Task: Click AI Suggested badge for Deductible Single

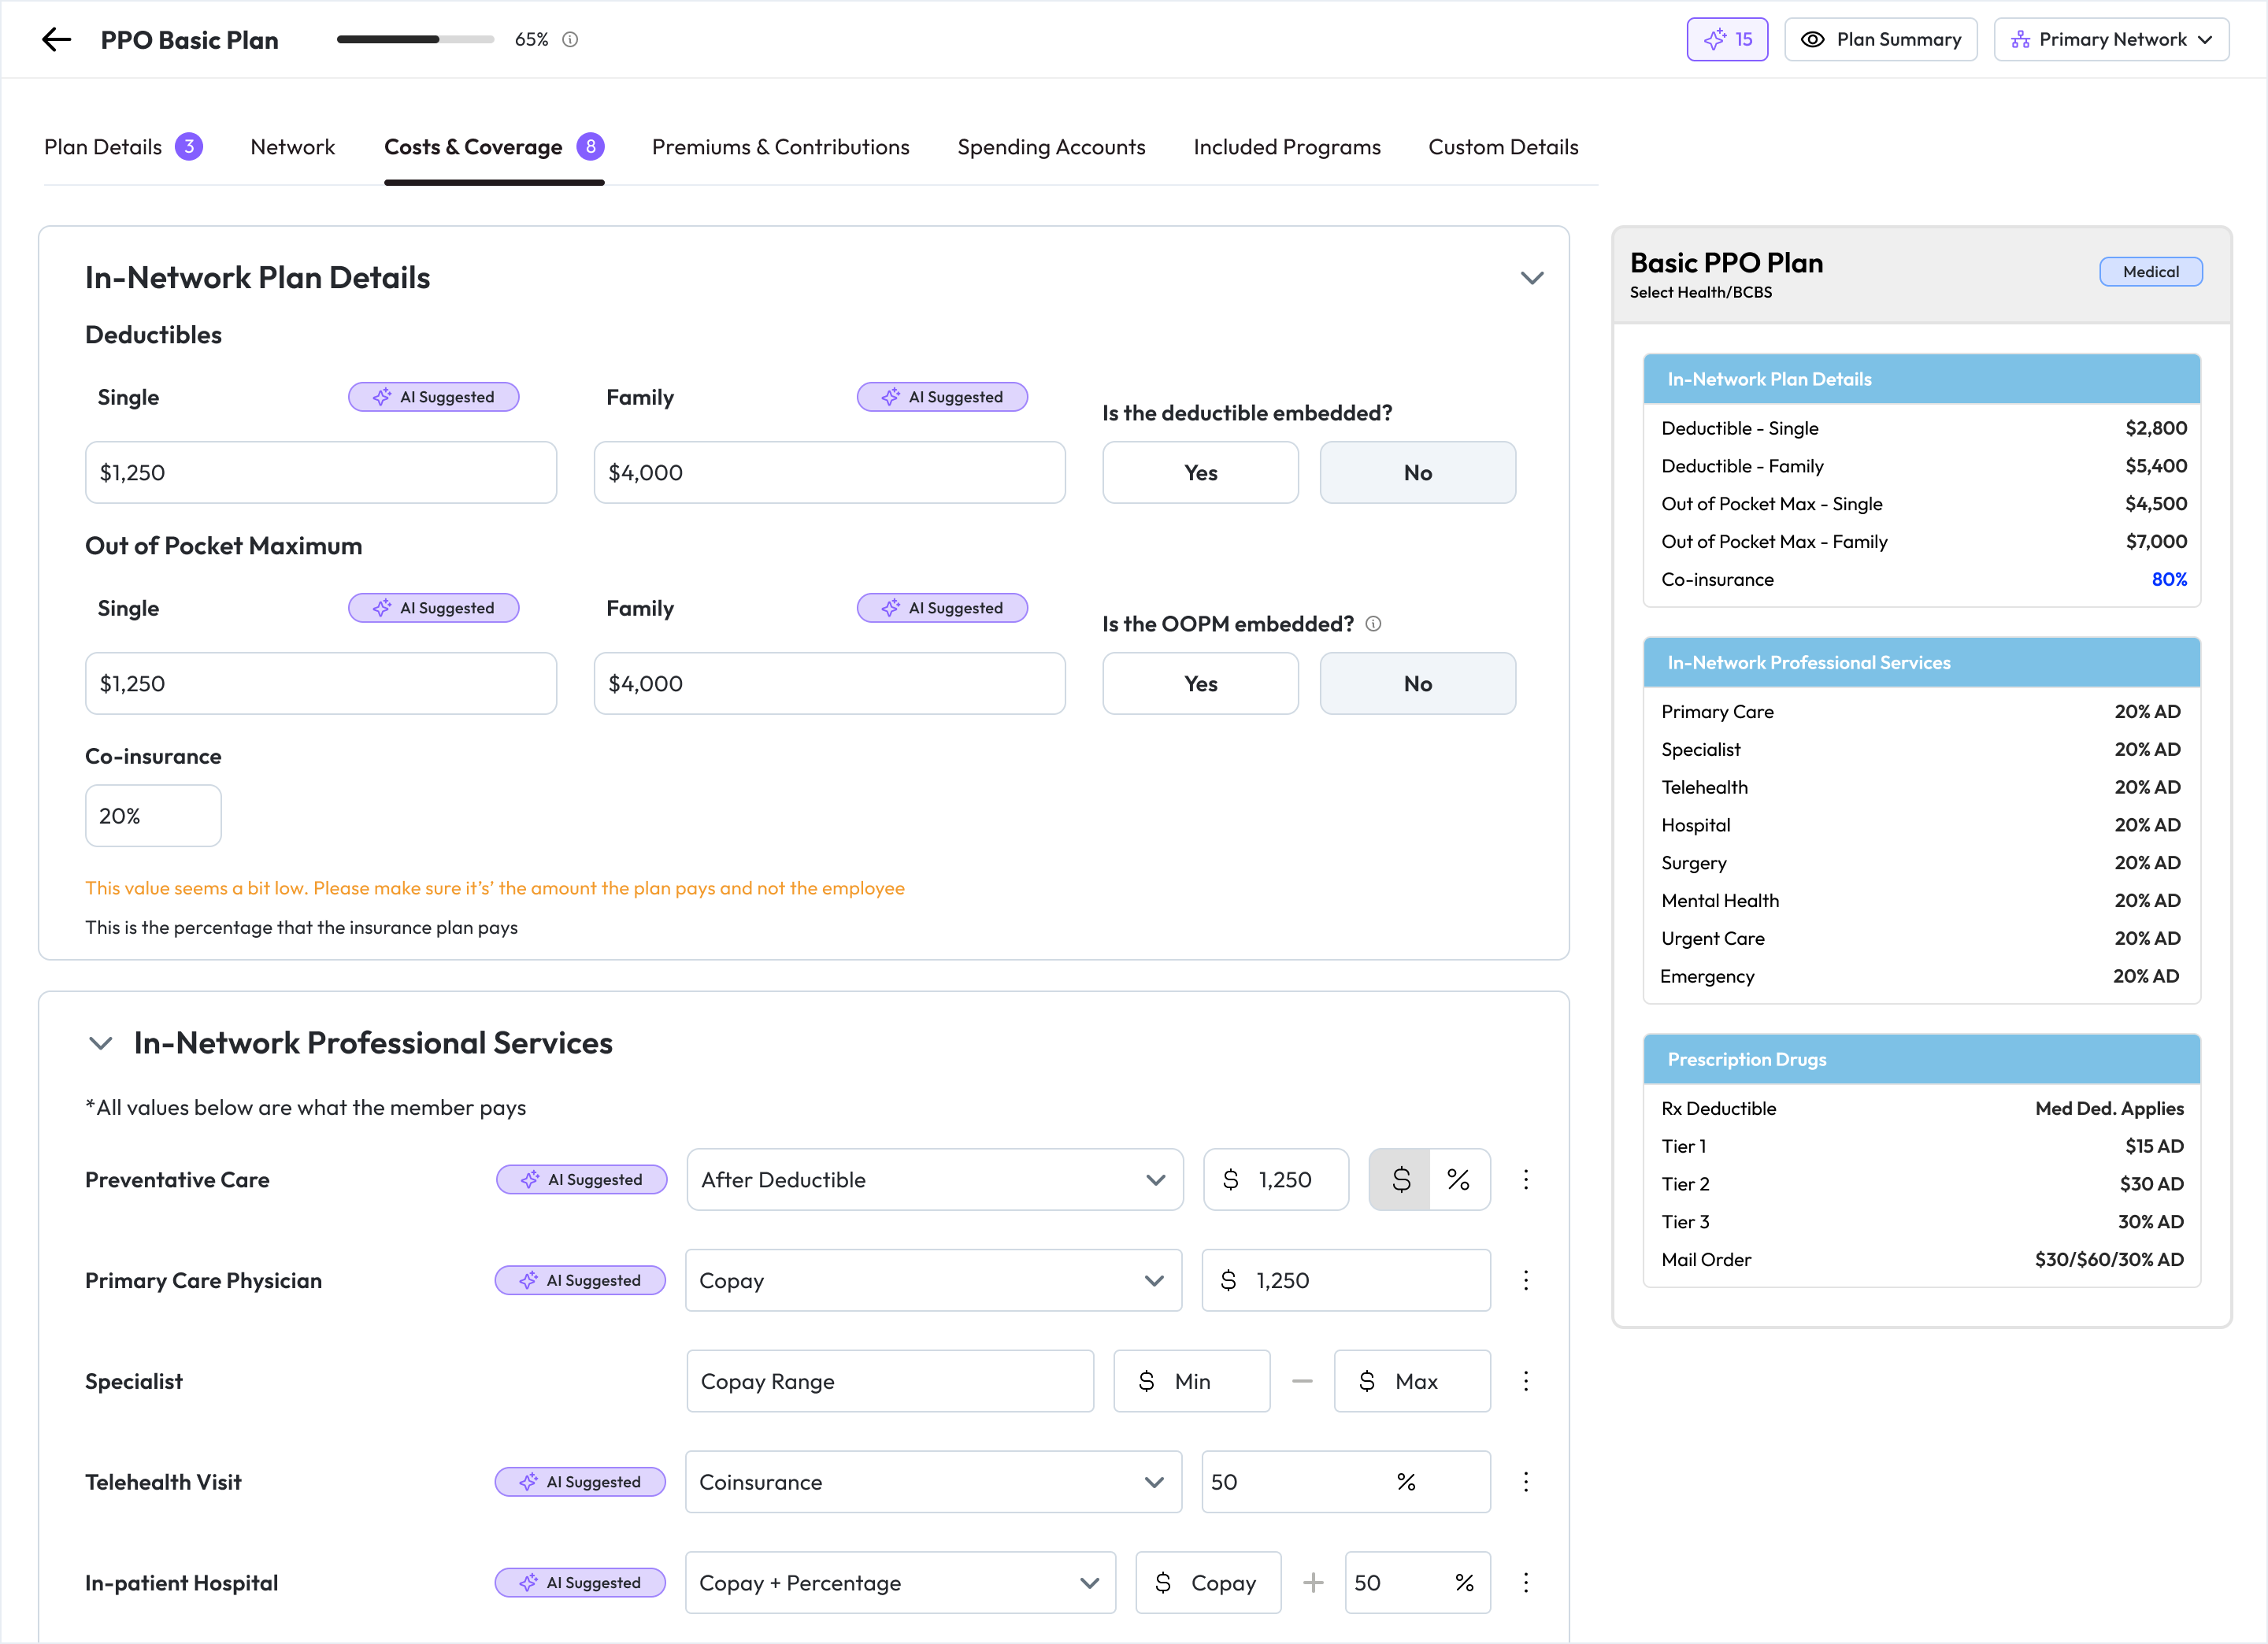Action: click(434, 397)
